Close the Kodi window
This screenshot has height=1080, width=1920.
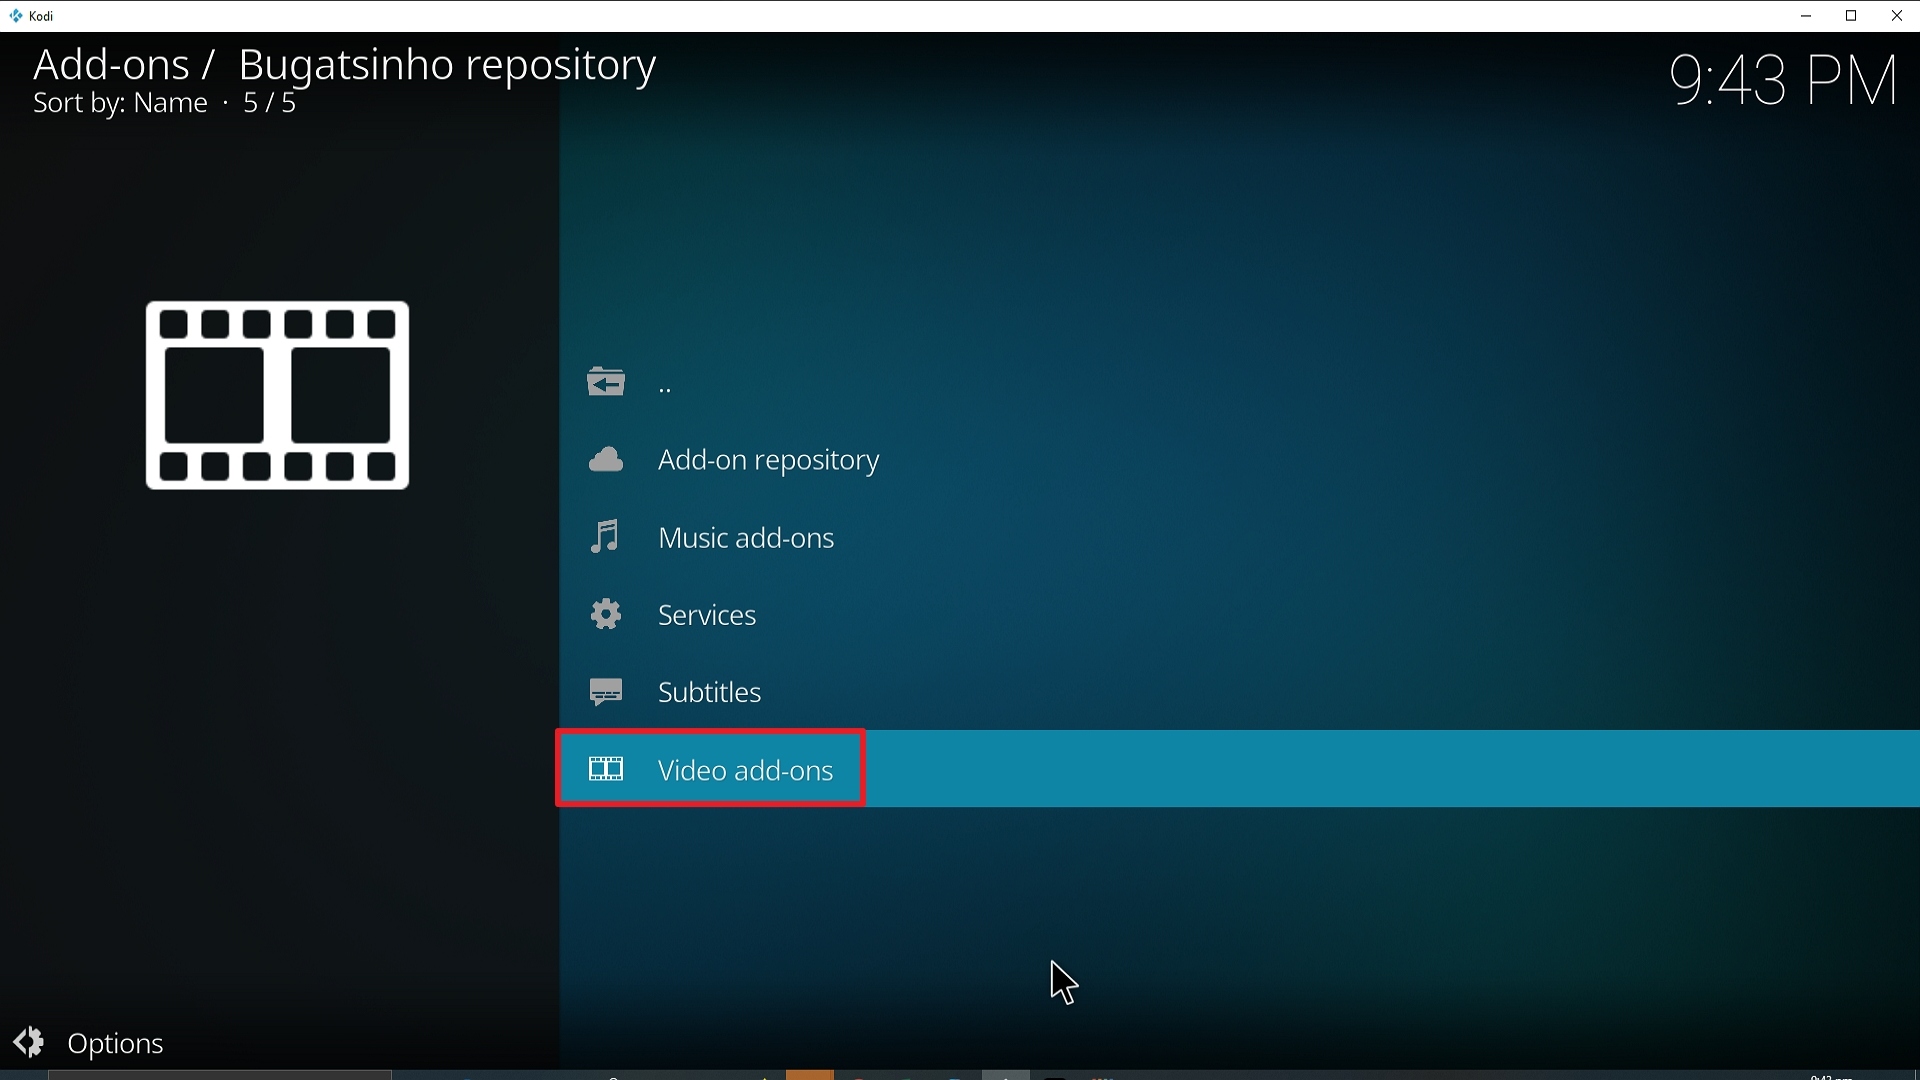(x=1897, y=16)
